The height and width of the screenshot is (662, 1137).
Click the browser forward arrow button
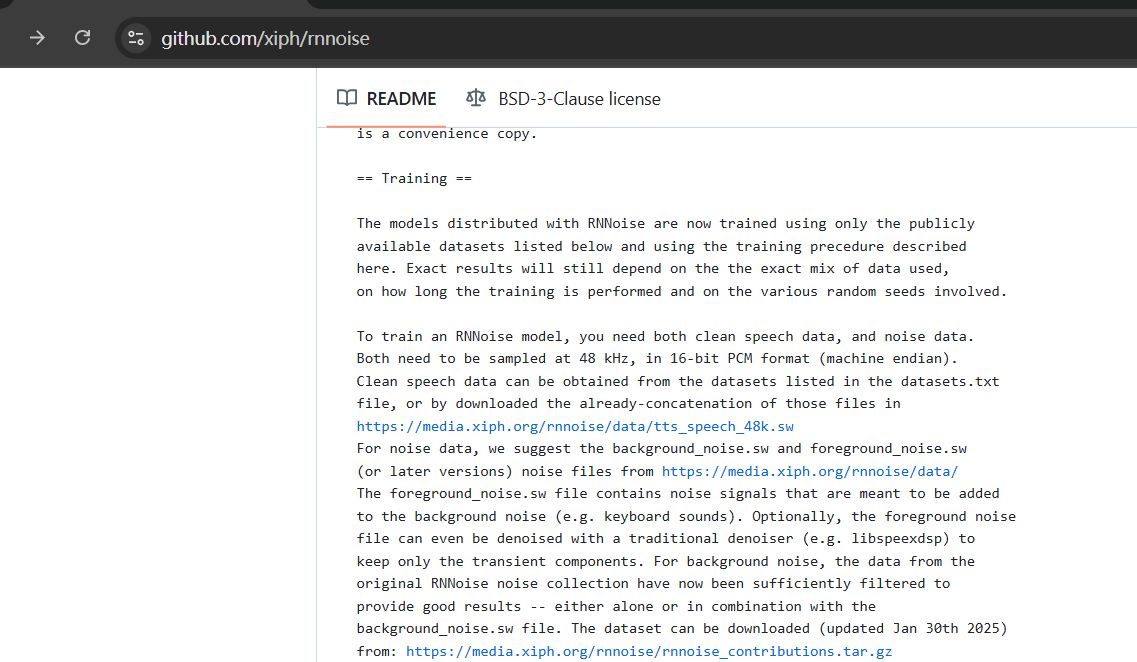pyautogui.click(x=37, y=38)
